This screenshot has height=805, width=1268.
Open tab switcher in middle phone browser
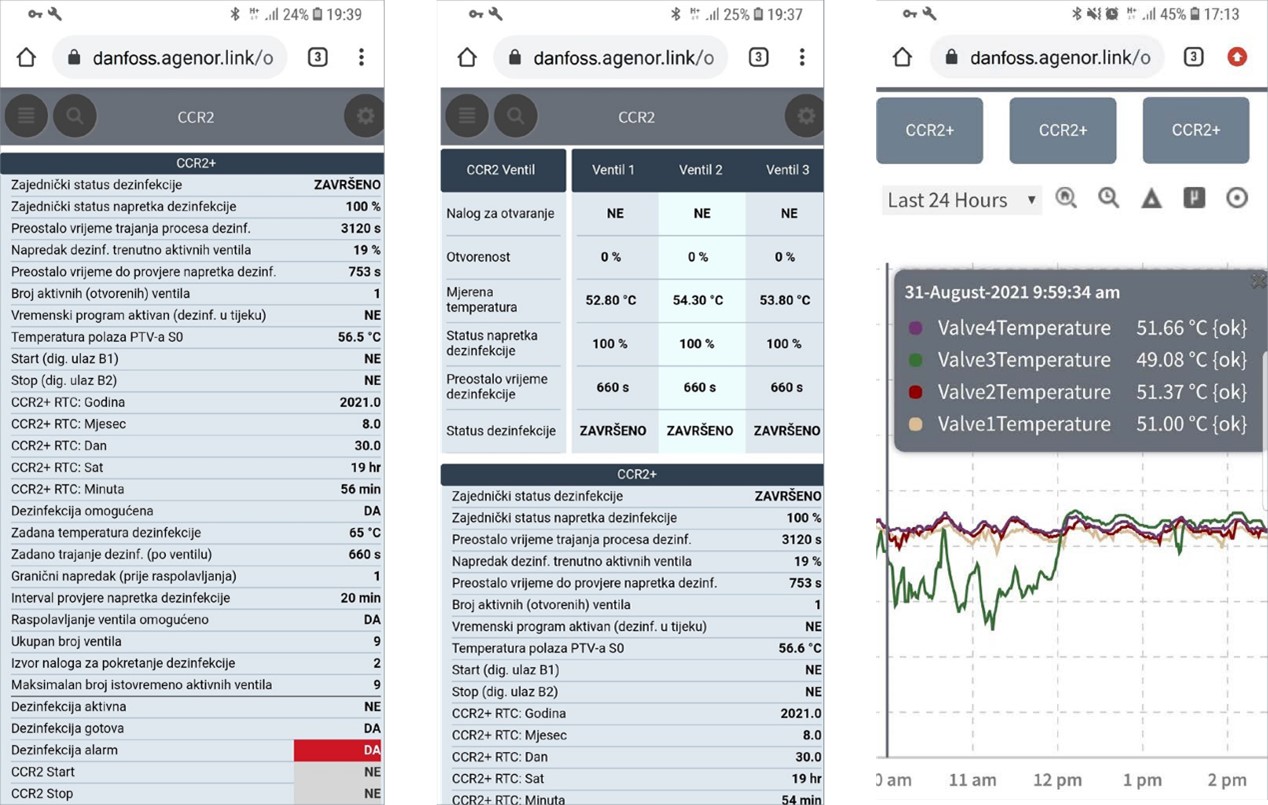click(x=758, y=58)
